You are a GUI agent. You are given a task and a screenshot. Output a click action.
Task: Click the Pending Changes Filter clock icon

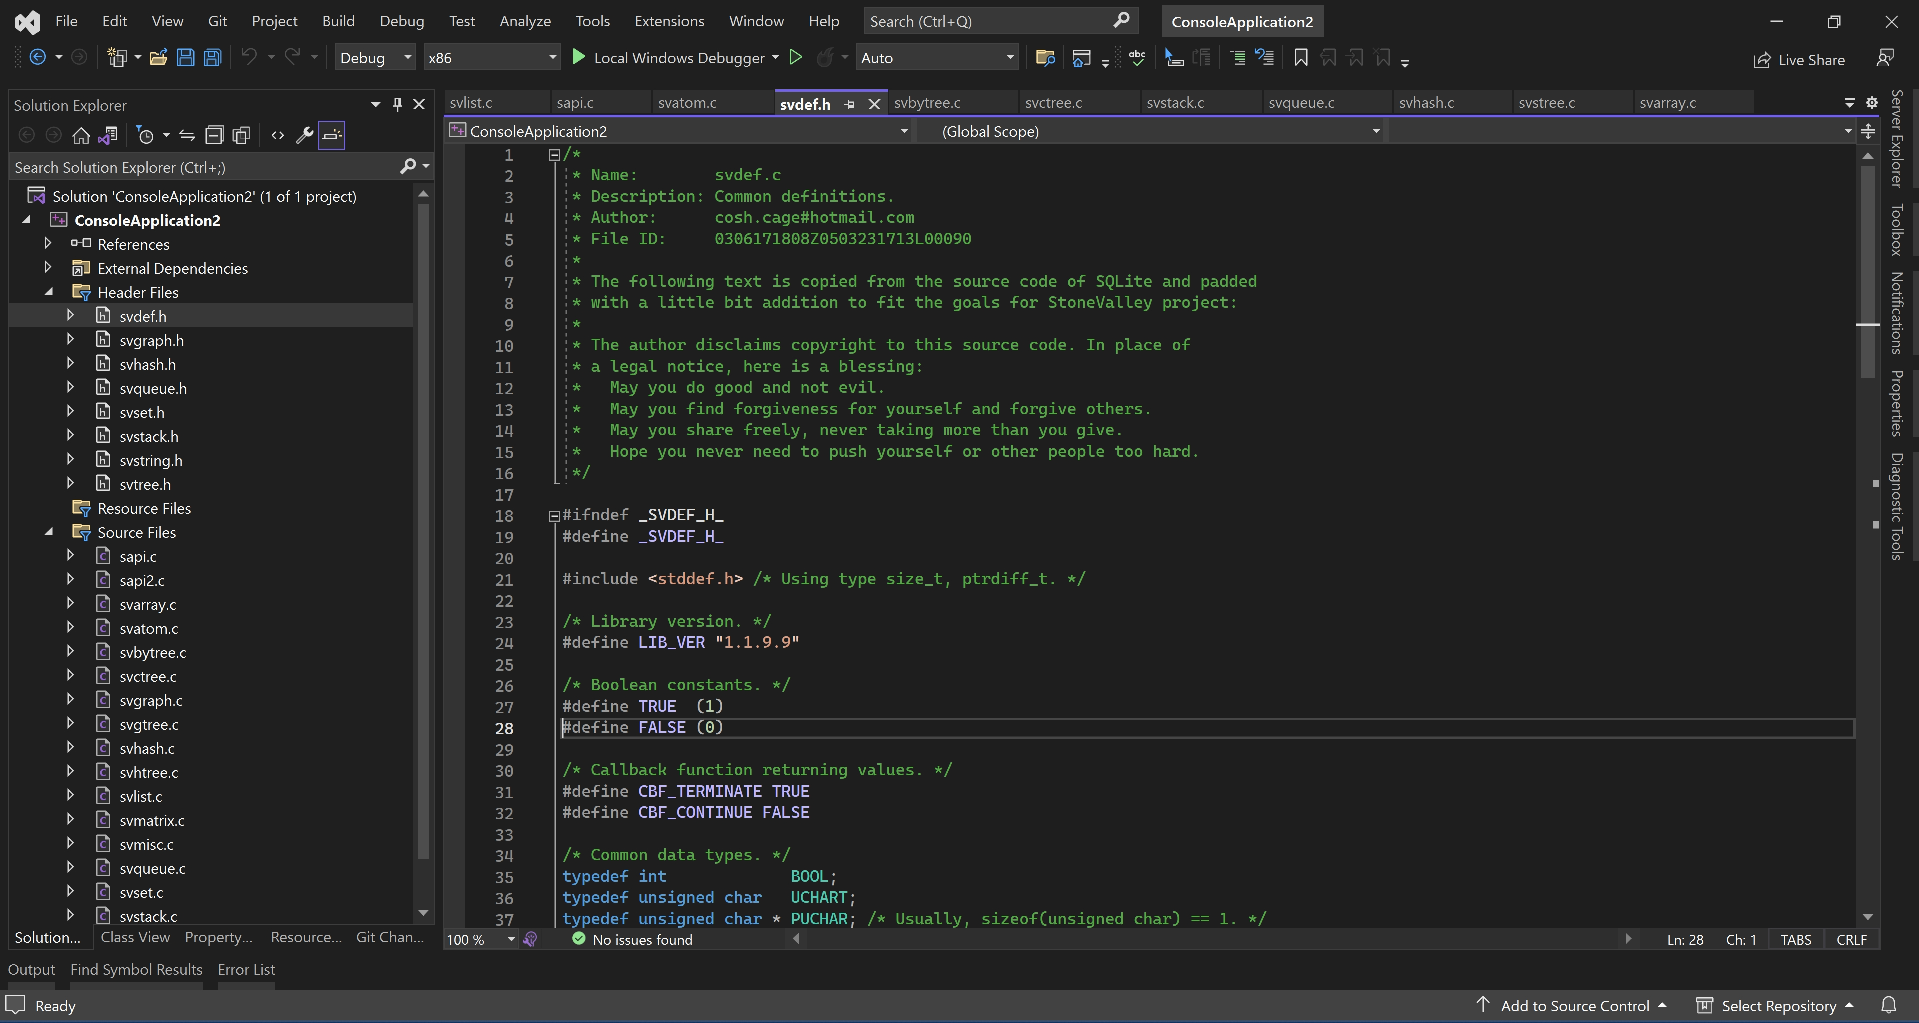point(145,135)
